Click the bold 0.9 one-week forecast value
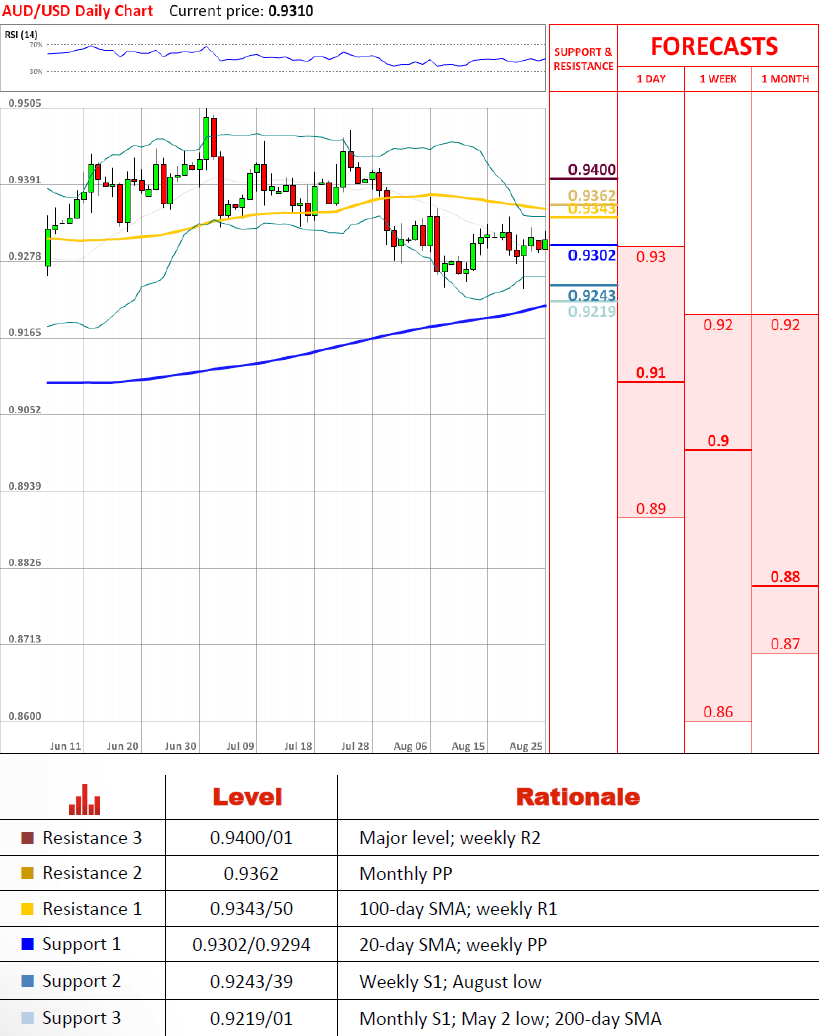The width and height of the screenshot is (820, 1036). pyautogui.click(x=718, y=441)
